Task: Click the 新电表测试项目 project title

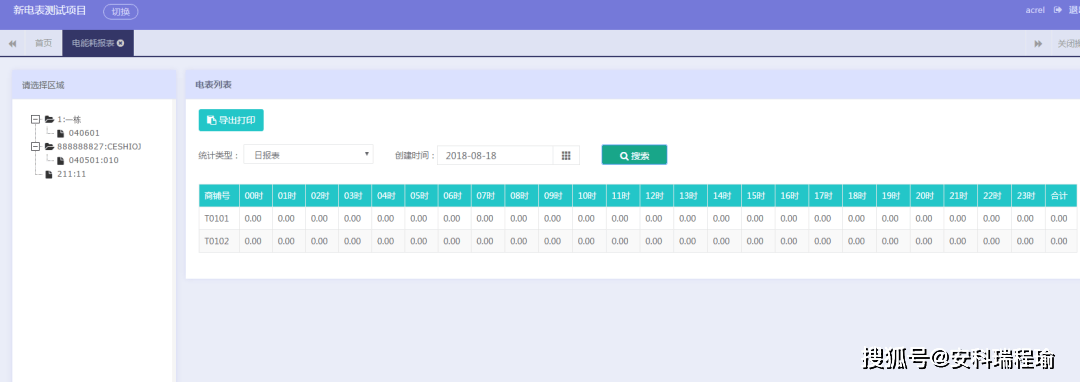Action: tap(50, 10)
